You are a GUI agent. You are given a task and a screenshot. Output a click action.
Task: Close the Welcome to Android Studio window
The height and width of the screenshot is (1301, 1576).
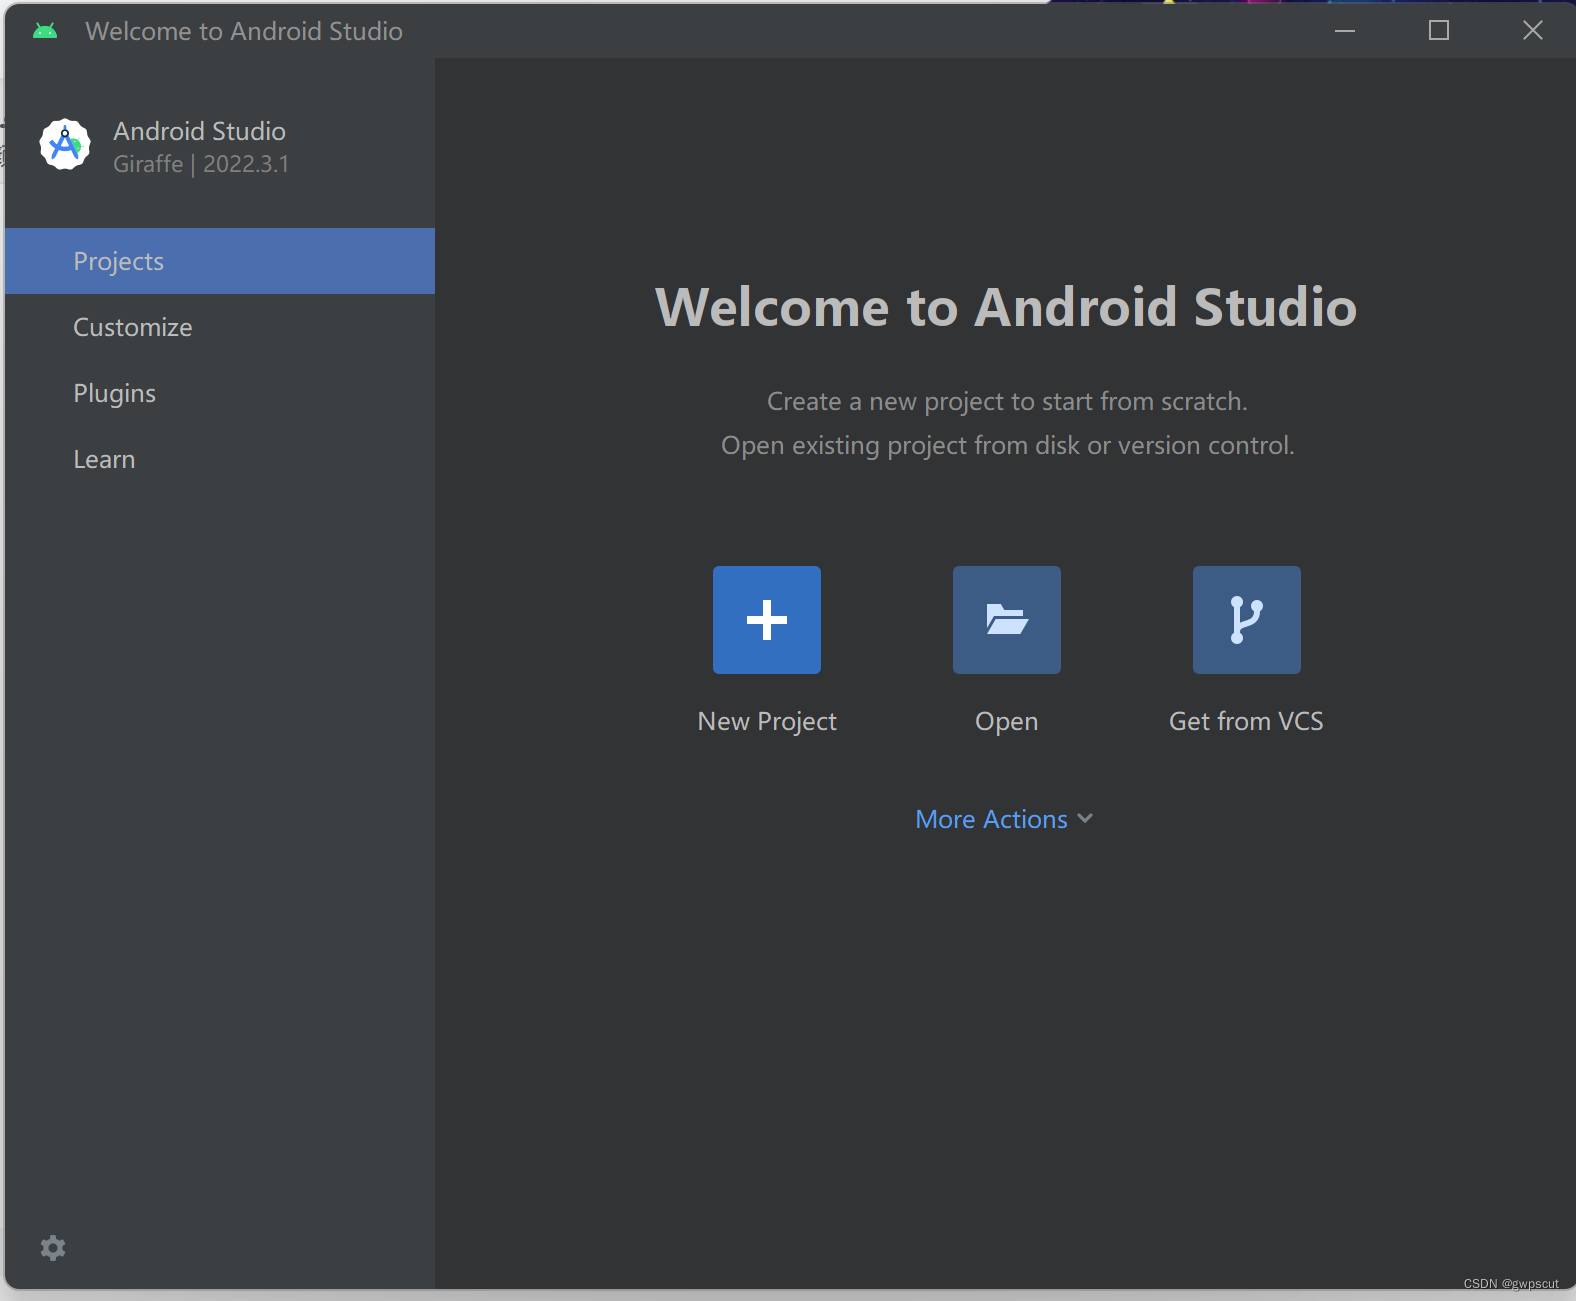click(1533, 31)
